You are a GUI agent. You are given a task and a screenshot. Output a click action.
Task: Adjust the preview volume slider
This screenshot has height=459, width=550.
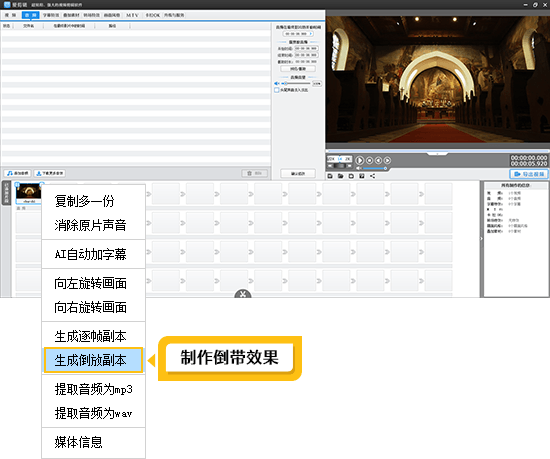(x=375, y=168)
